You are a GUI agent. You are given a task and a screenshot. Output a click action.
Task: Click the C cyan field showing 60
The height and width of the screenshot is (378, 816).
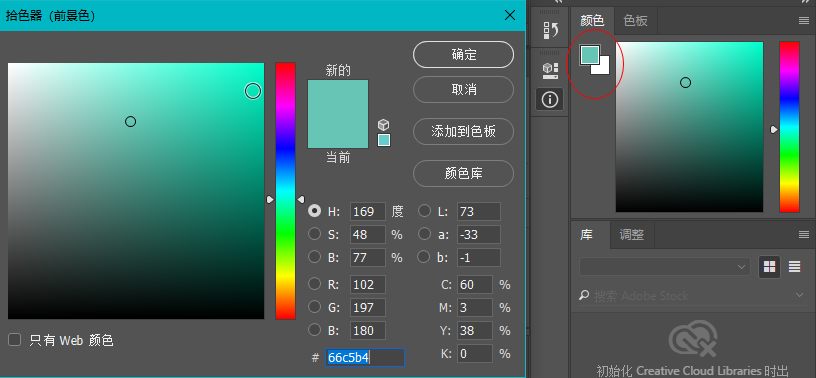[x=475, y=285]
